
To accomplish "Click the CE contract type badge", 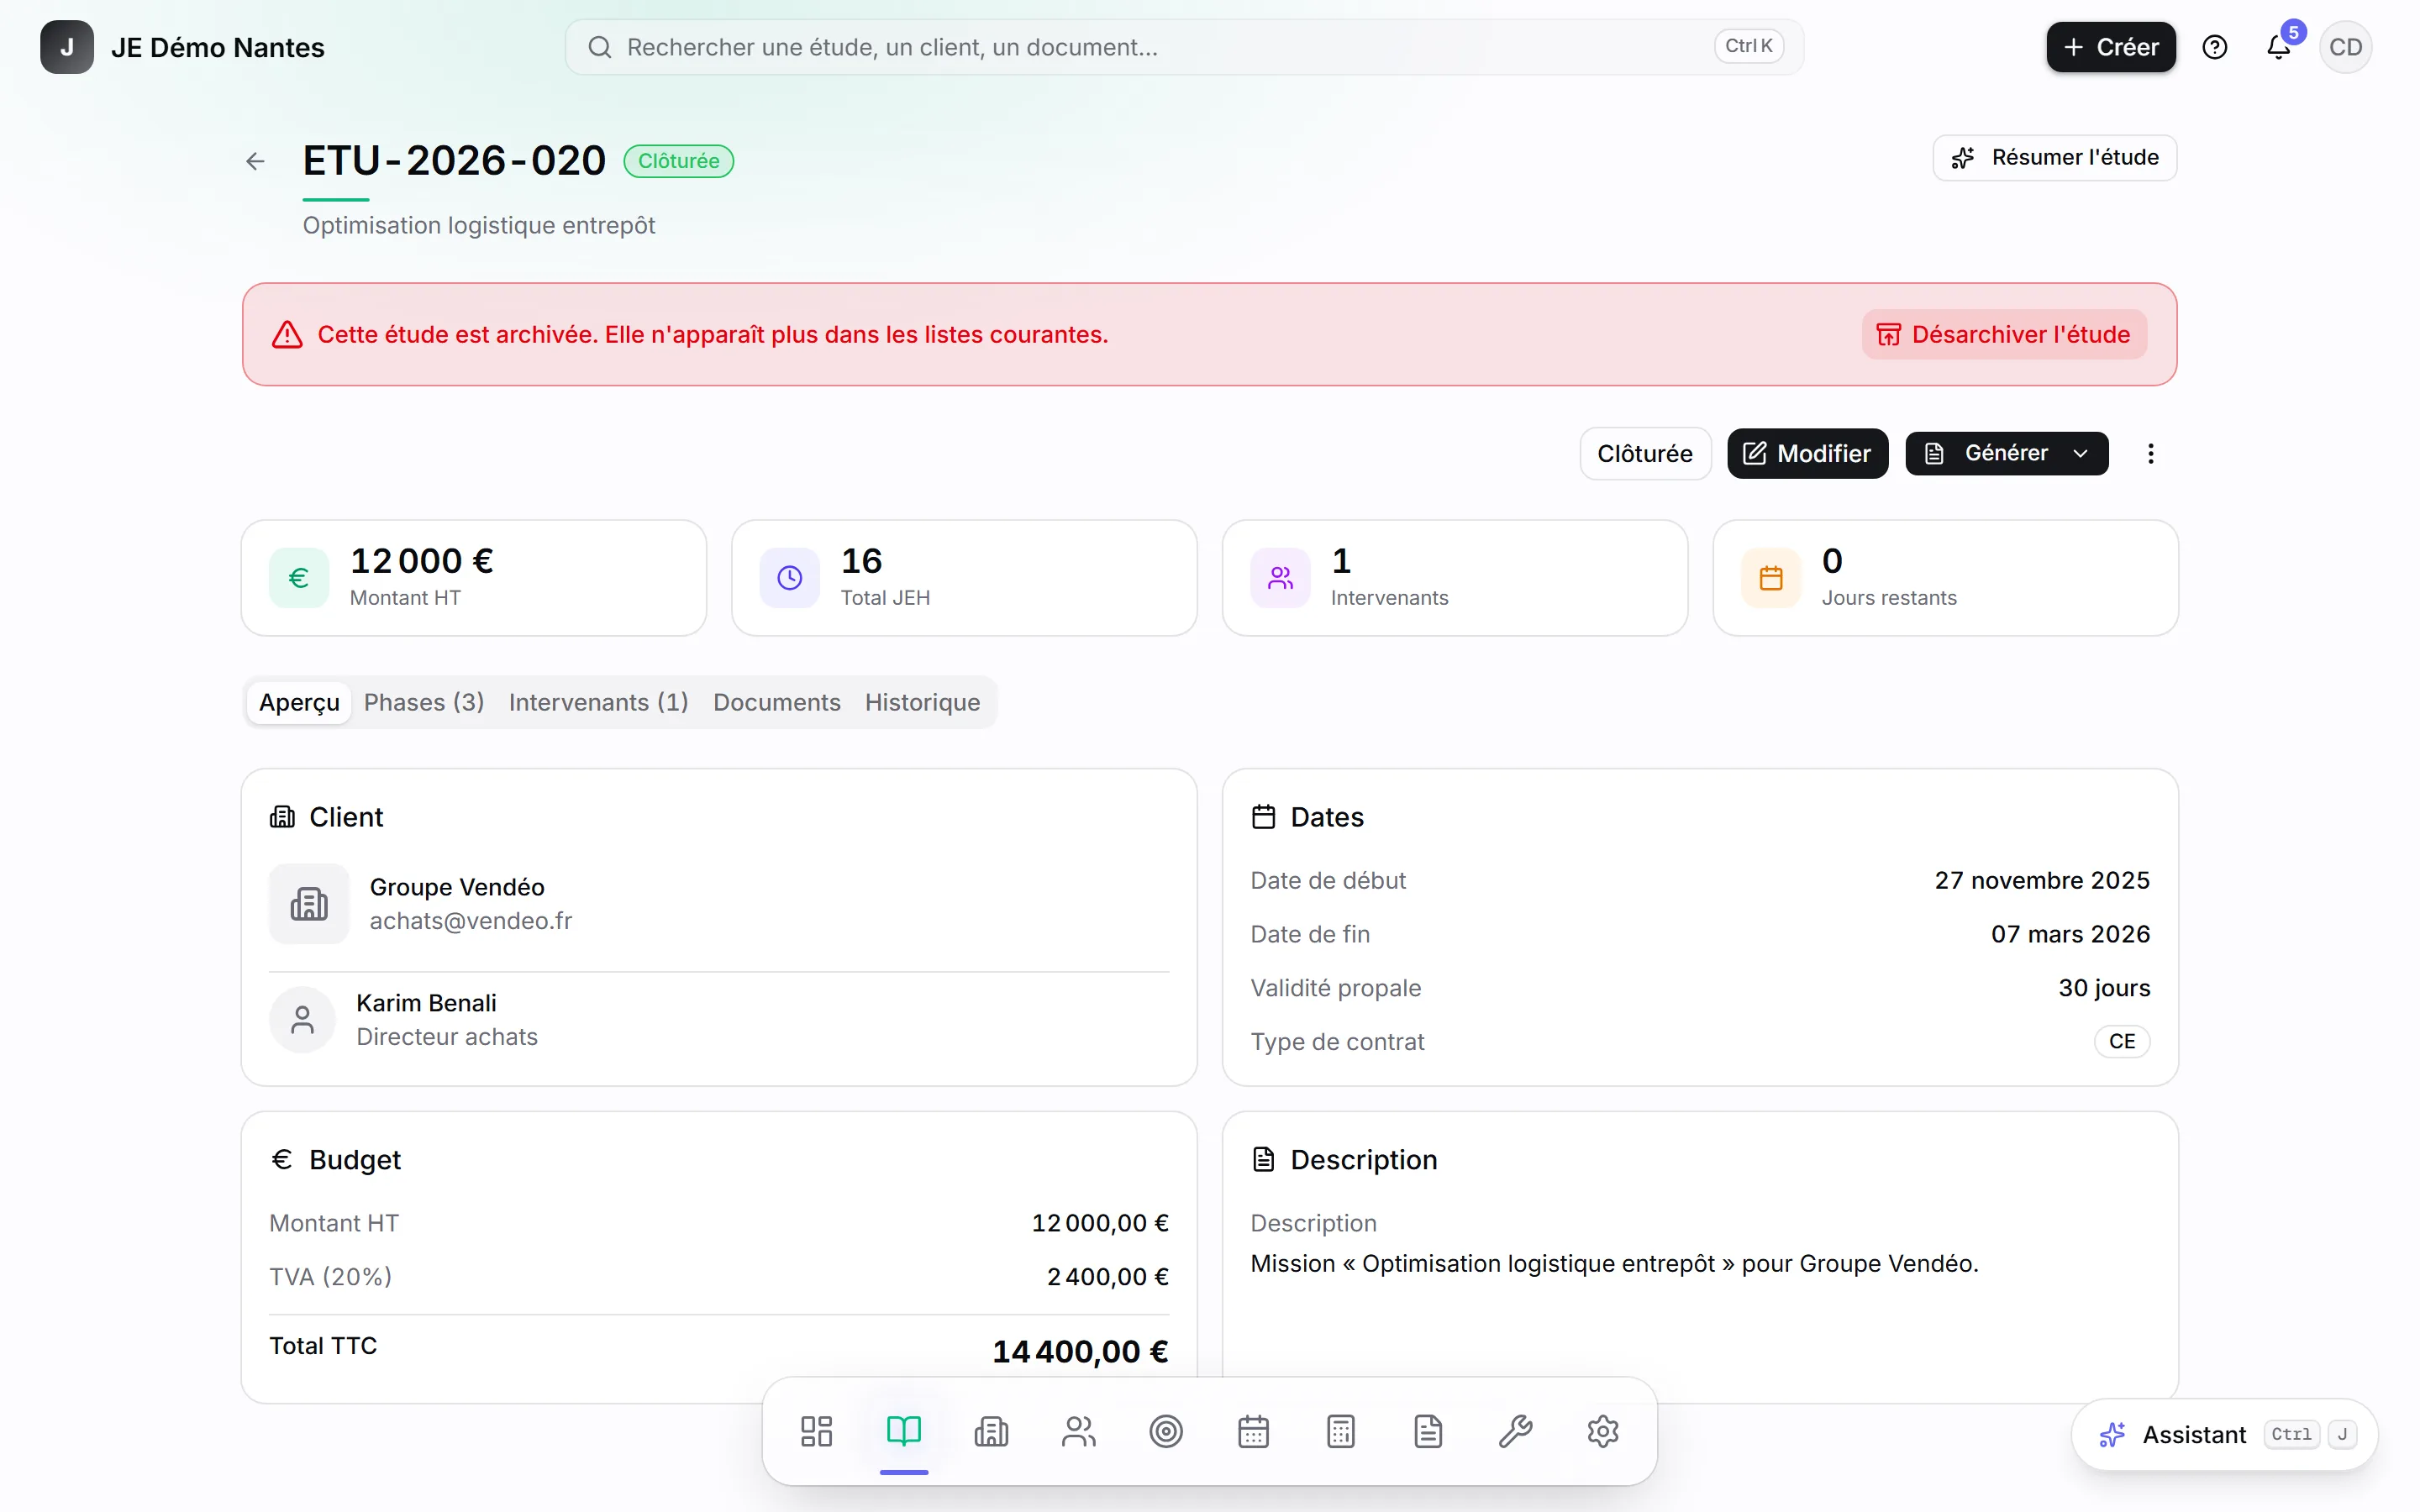I will tap(2121, 1041).
